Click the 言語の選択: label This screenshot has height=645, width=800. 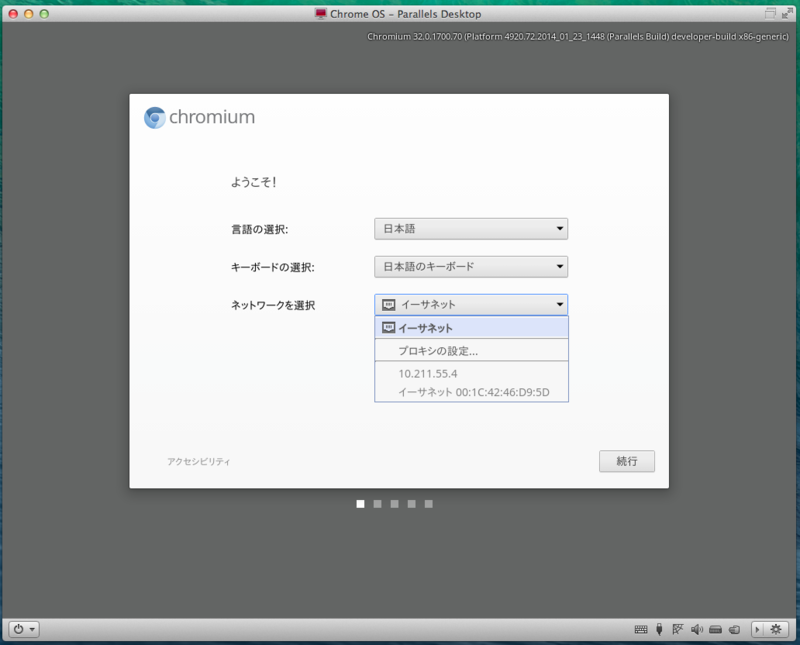point(260,229)
